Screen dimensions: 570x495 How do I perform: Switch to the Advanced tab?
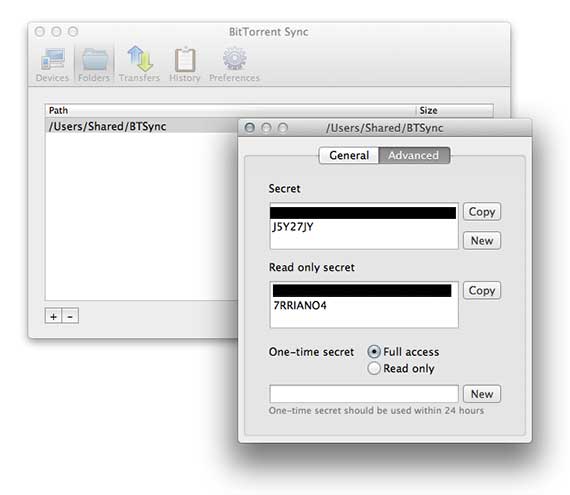(414, 156)
